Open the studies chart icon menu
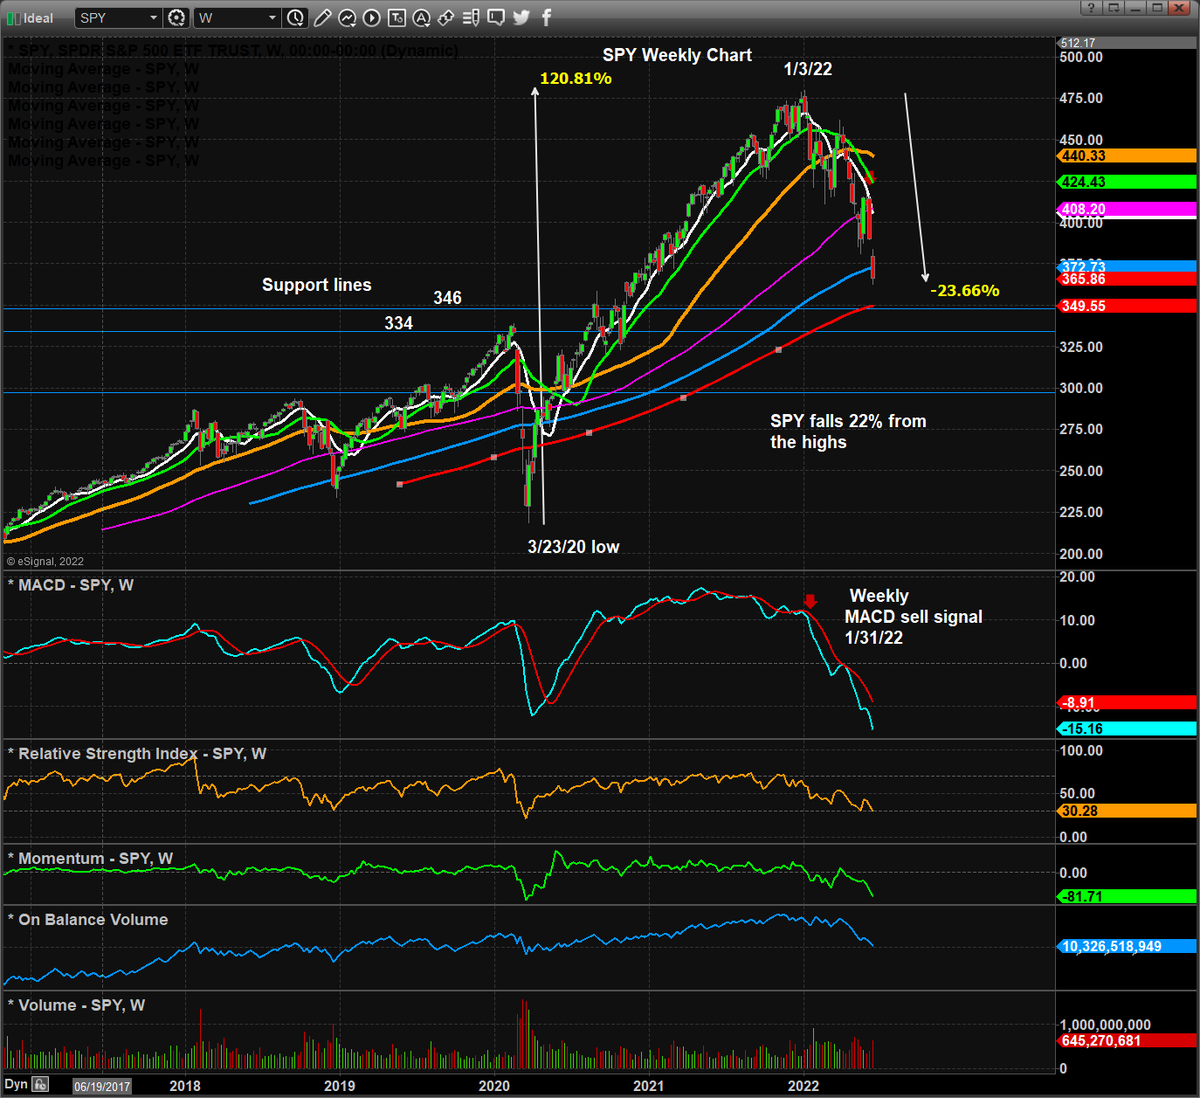 coord(347,18)
